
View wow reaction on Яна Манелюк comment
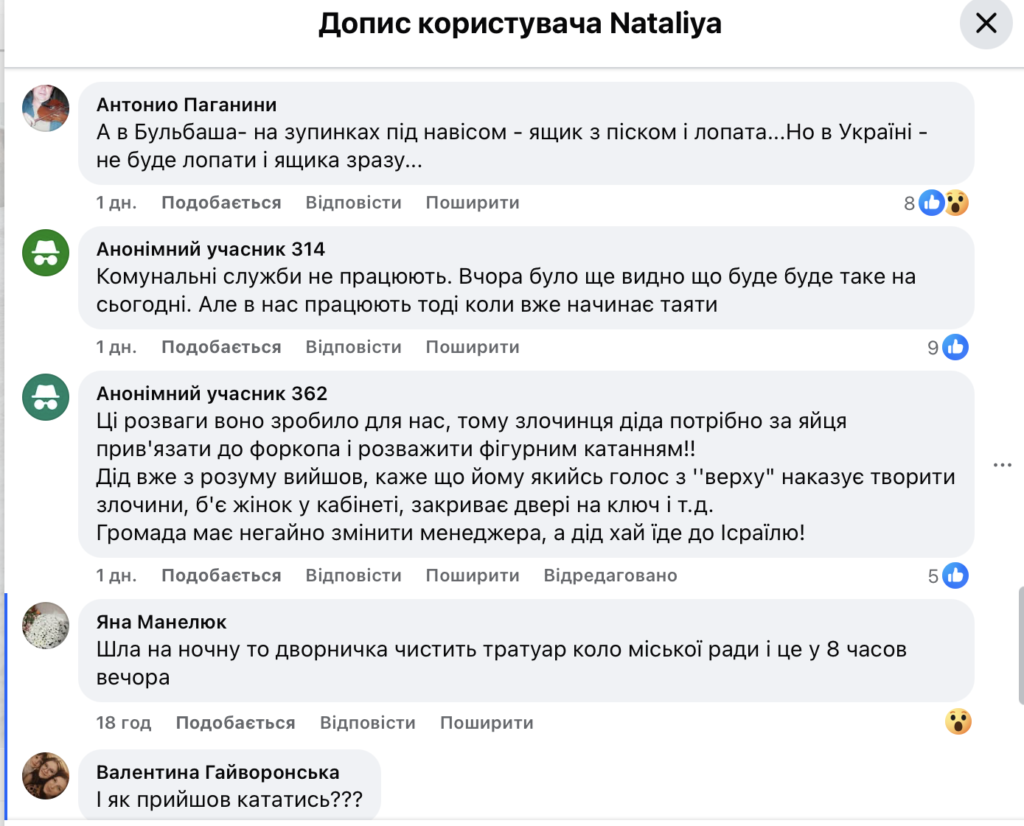point(958,722)
